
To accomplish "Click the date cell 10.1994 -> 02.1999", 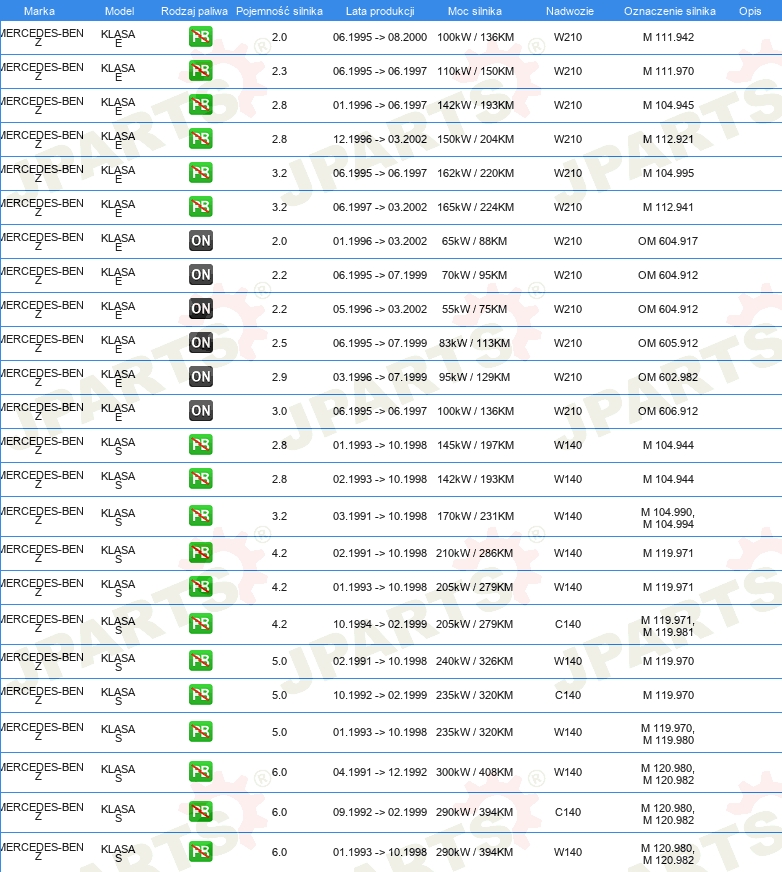I will coord(380,624).
